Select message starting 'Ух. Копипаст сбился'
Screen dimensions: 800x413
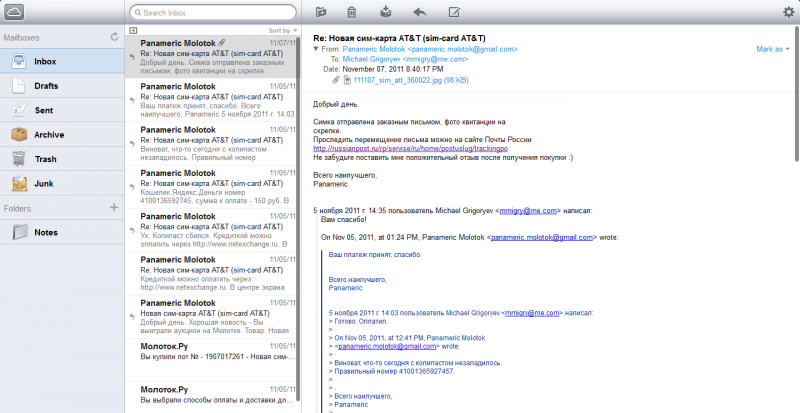click(211, 230)
